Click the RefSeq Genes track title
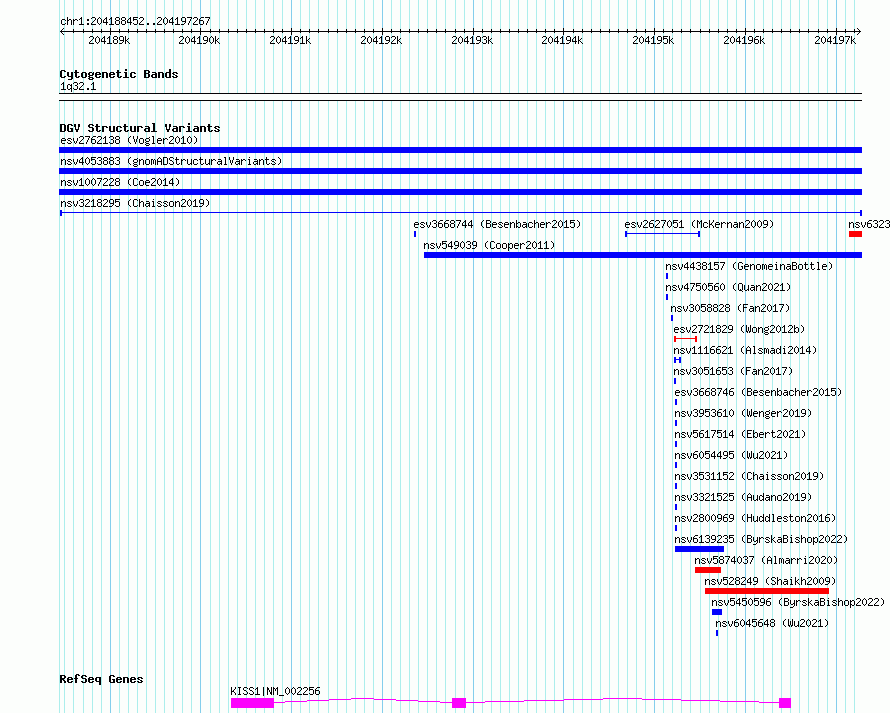The image size is (890, 713). click(x=101, y=680)
